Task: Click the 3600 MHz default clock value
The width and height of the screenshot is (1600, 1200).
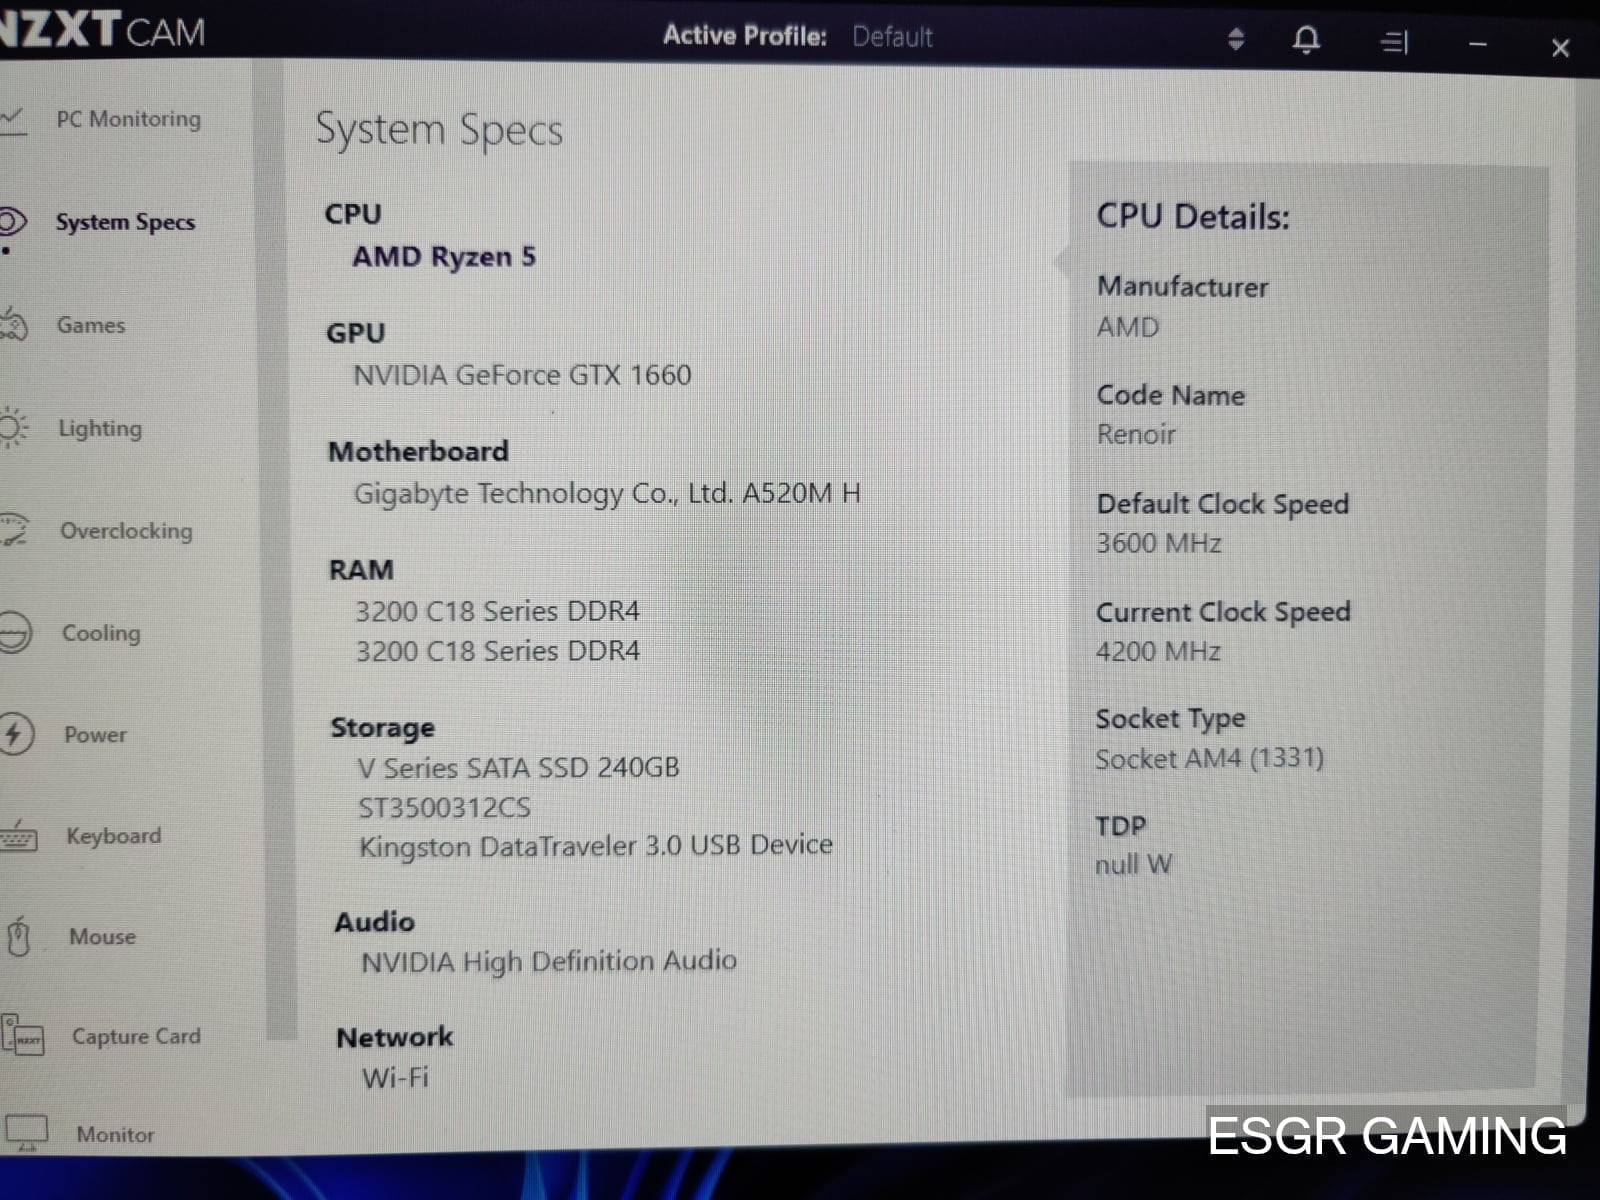Action: 1159,543
